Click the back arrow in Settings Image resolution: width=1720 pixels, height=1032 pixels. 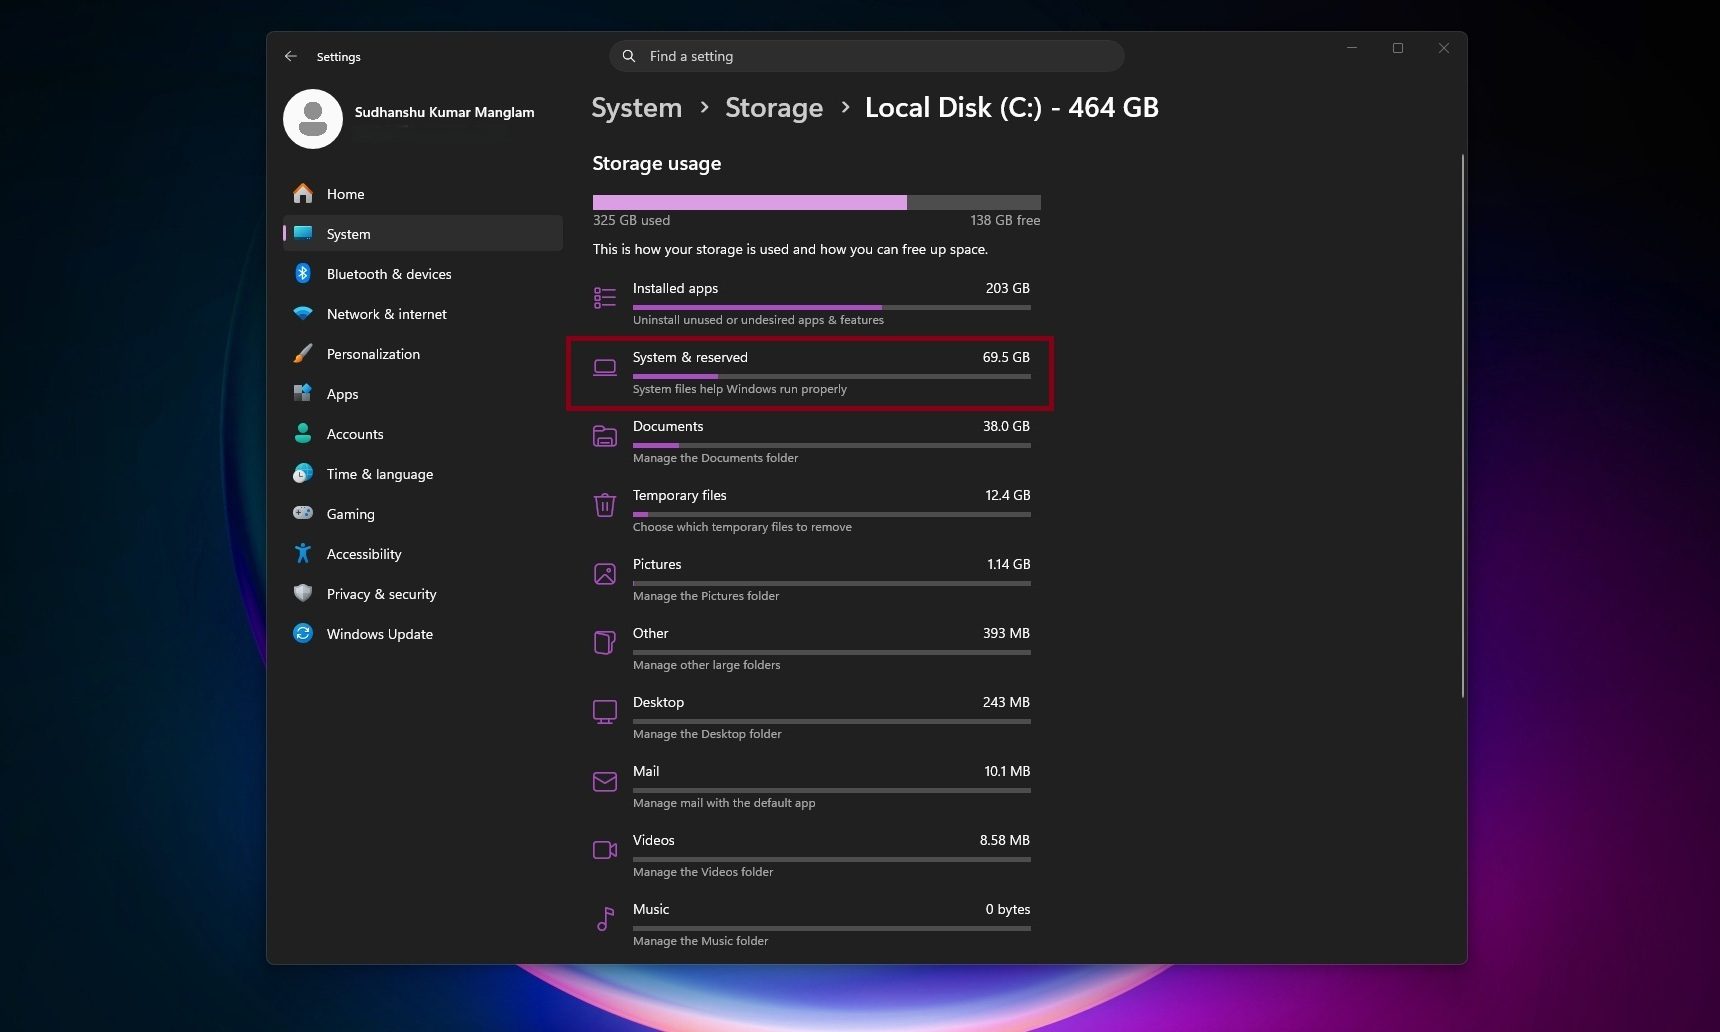click(x=291, y=56)
